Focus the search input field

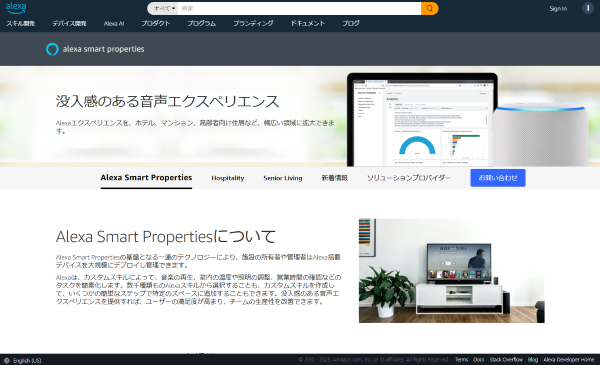pyautogui.click(x=299, y=8)
